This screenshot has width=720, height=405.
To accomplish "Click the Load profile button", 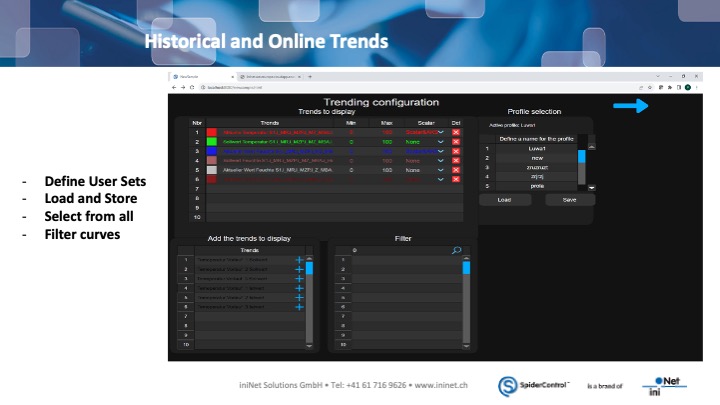I will pos(504,199).
